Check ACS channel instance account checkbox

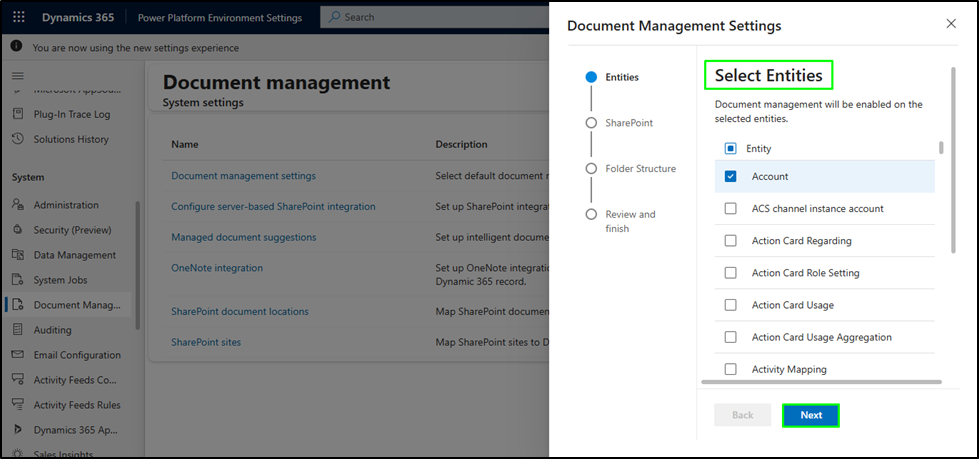tap(730, 209)
